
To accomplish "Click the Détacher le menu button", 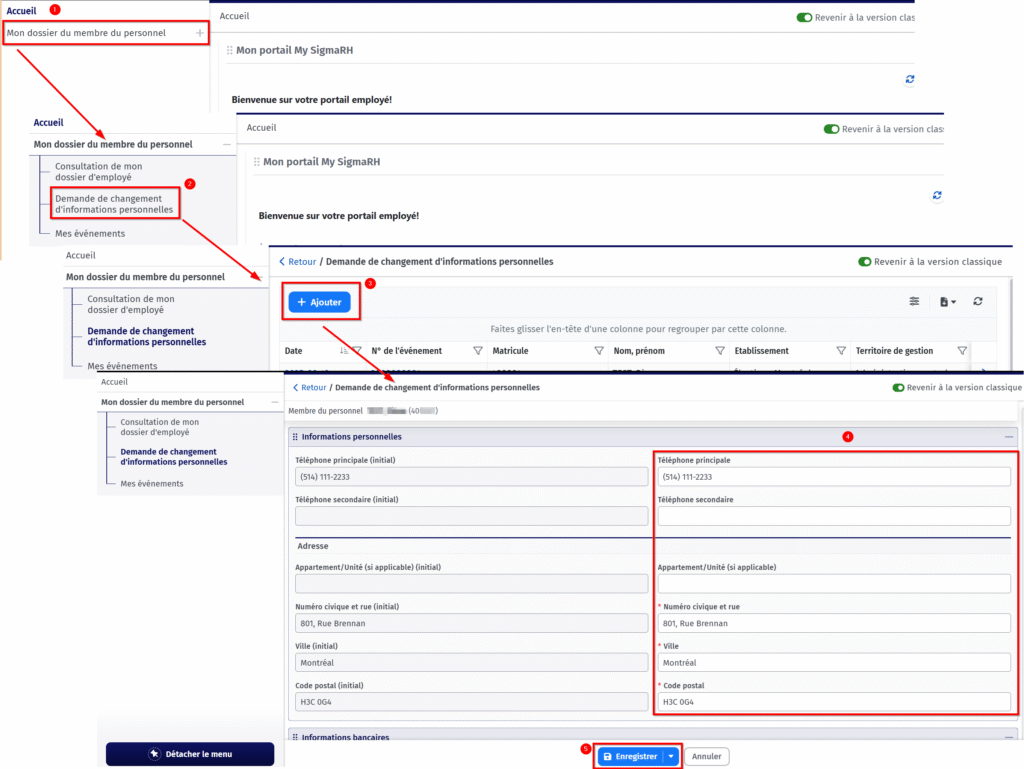I will point(190,754).
